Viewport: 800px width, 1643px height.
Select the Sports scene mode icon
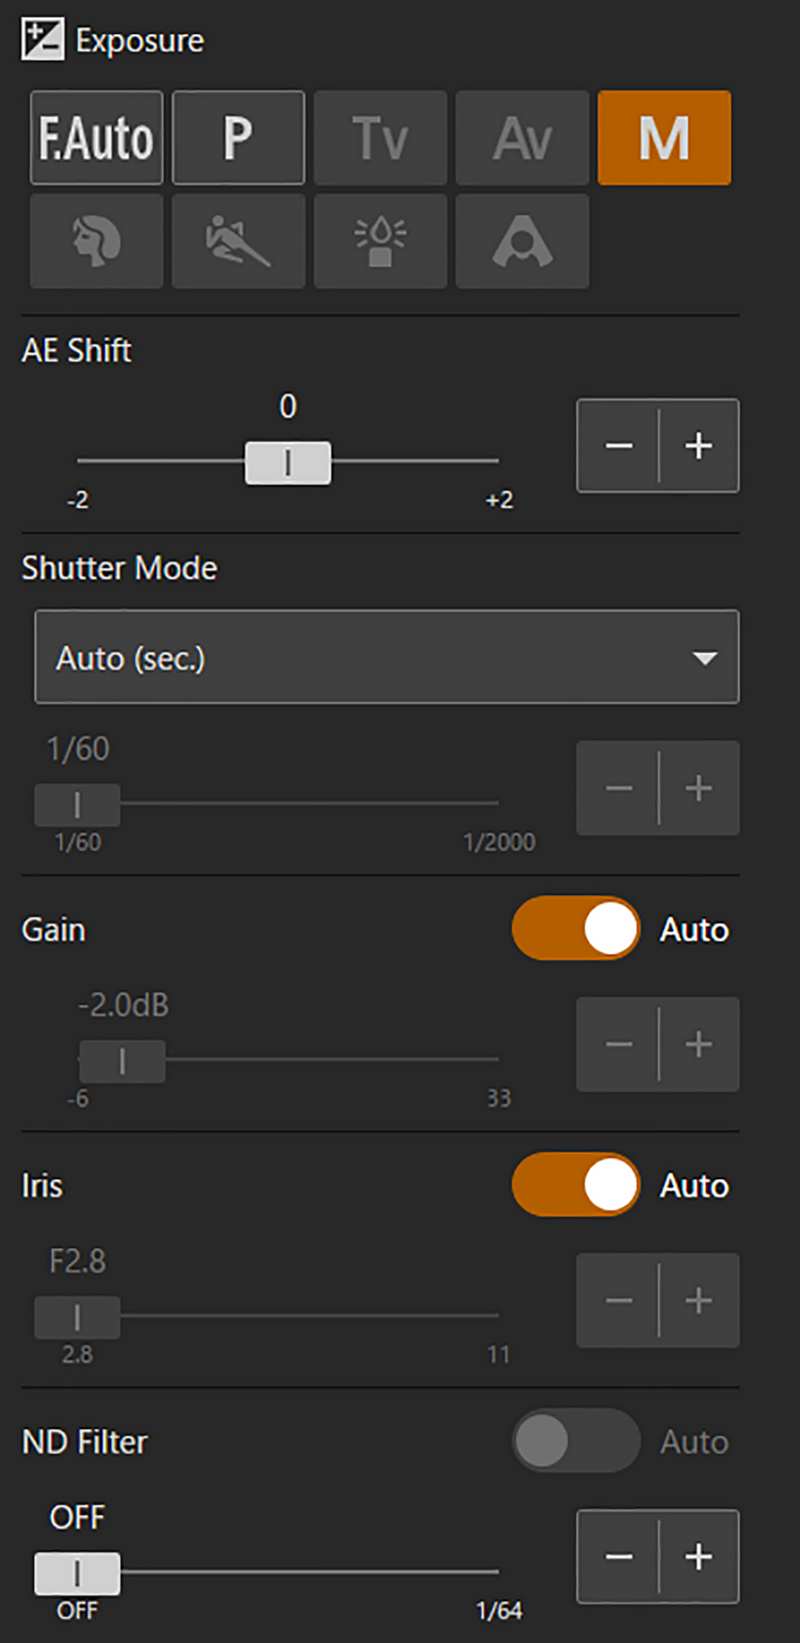238,242
